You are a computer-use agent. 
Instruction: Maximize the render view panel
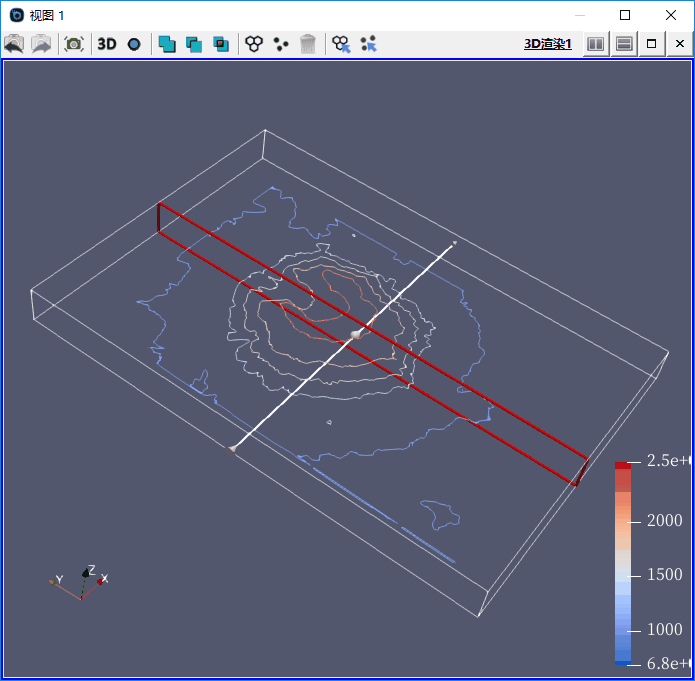pyautogui.click(x=652, y=44)
